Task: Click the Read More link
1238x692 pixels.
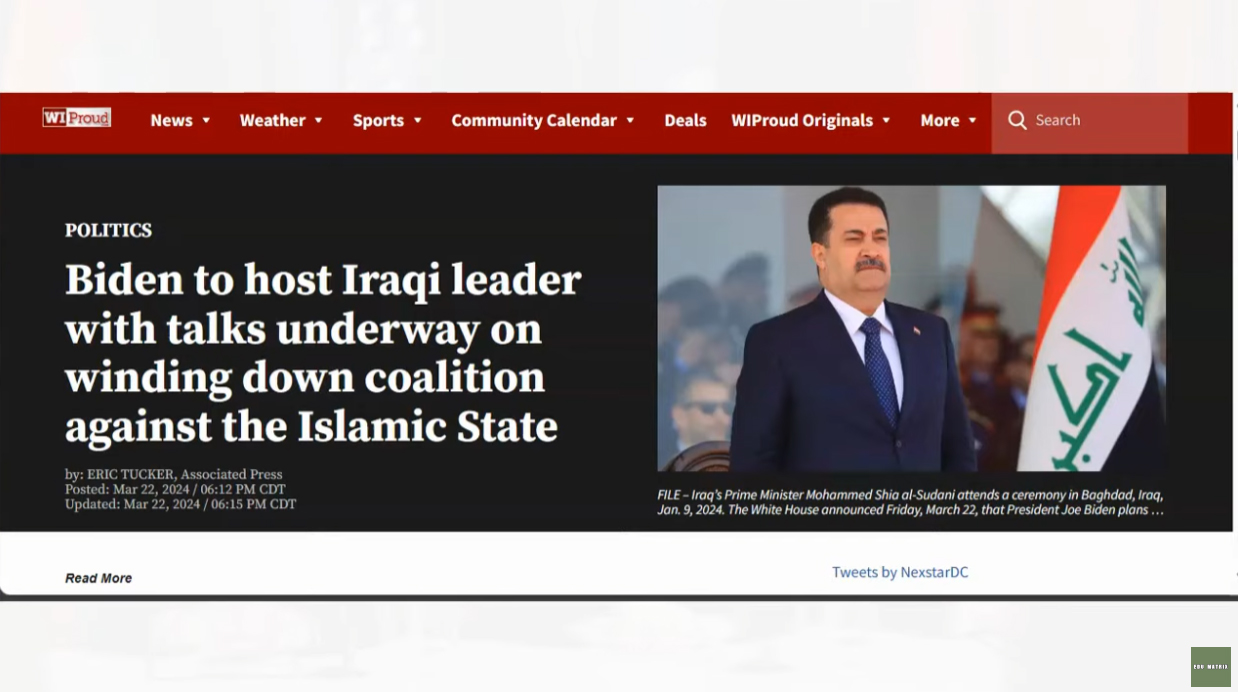Action: (x=98, y=578)
